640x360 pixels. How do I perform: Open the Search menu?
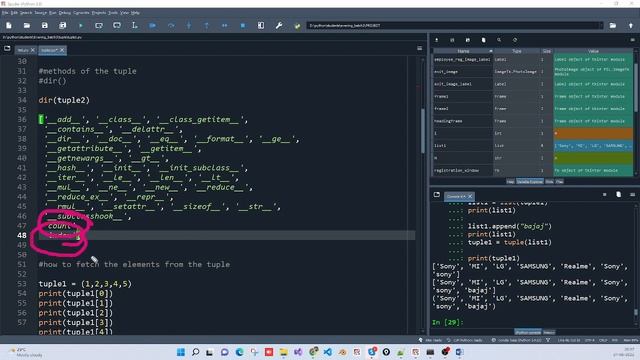pos(26,13)
